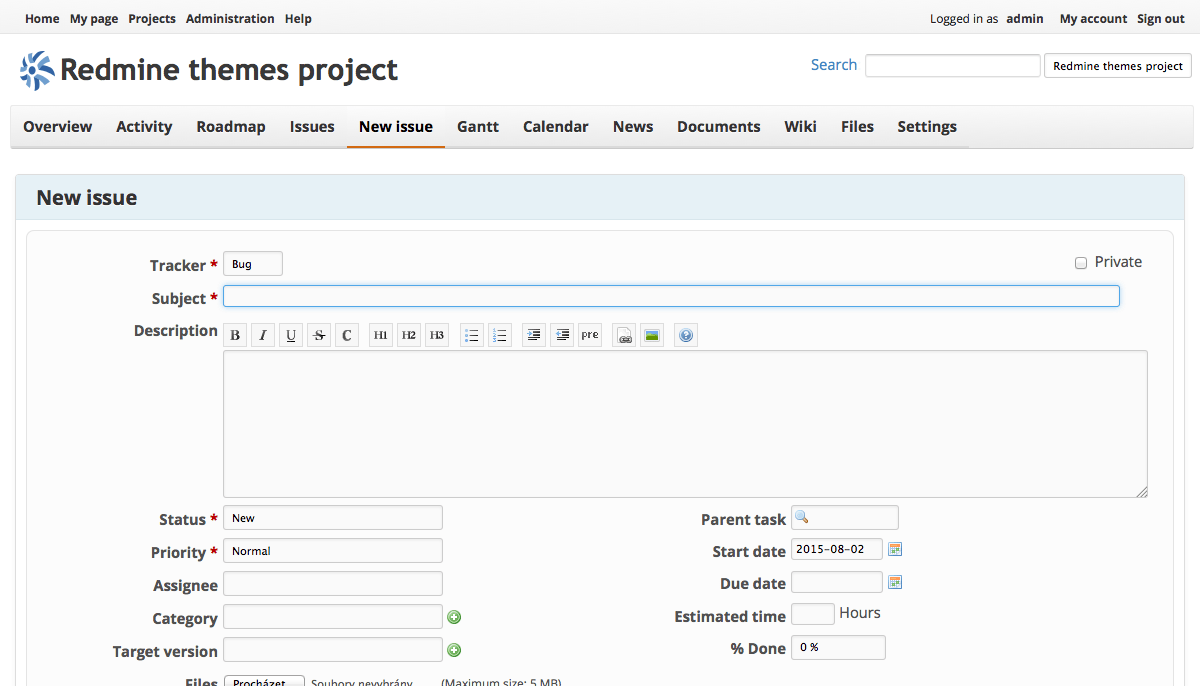This screenshot has height=686, width=1200.
Task: Insert Heading 3 with H3 button
Action: [x=437, y=335]
